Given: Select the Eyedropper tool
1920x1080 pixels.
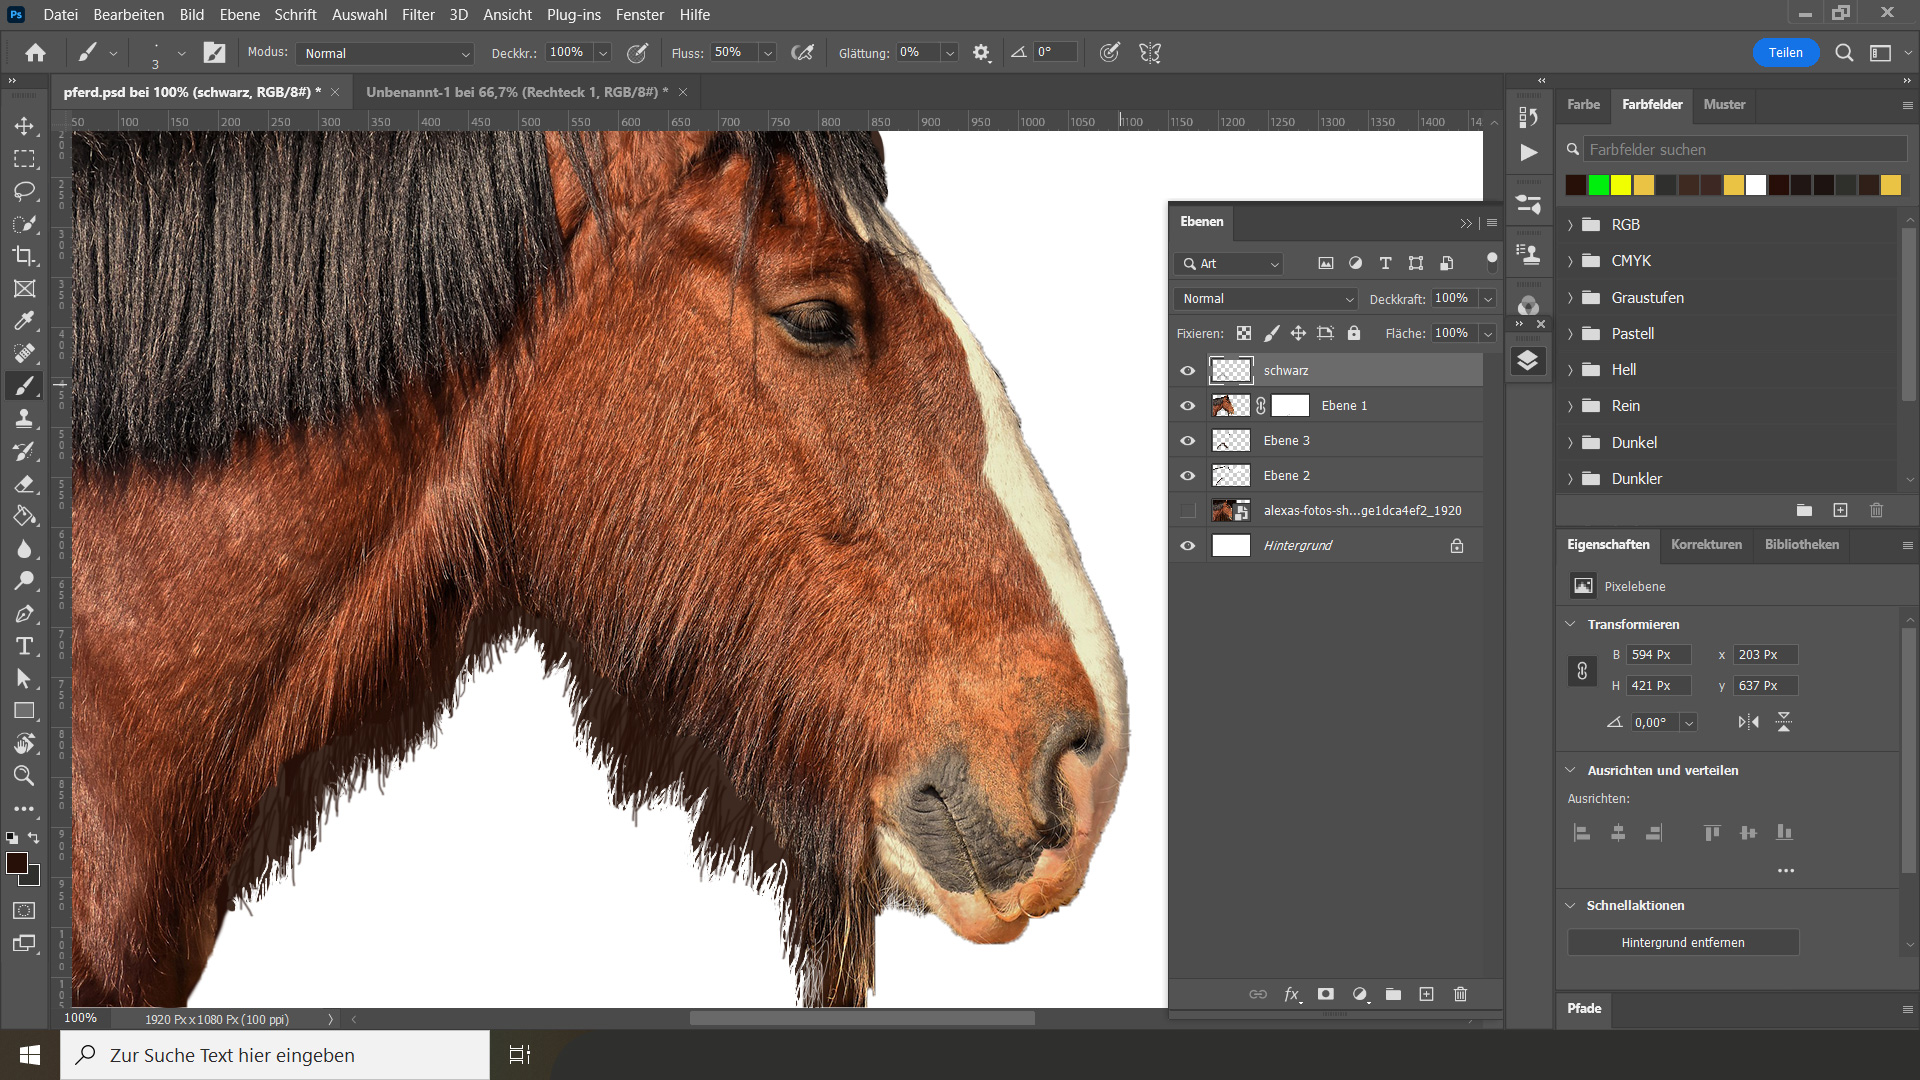Looking at the screenshot, I should (24, 321).
